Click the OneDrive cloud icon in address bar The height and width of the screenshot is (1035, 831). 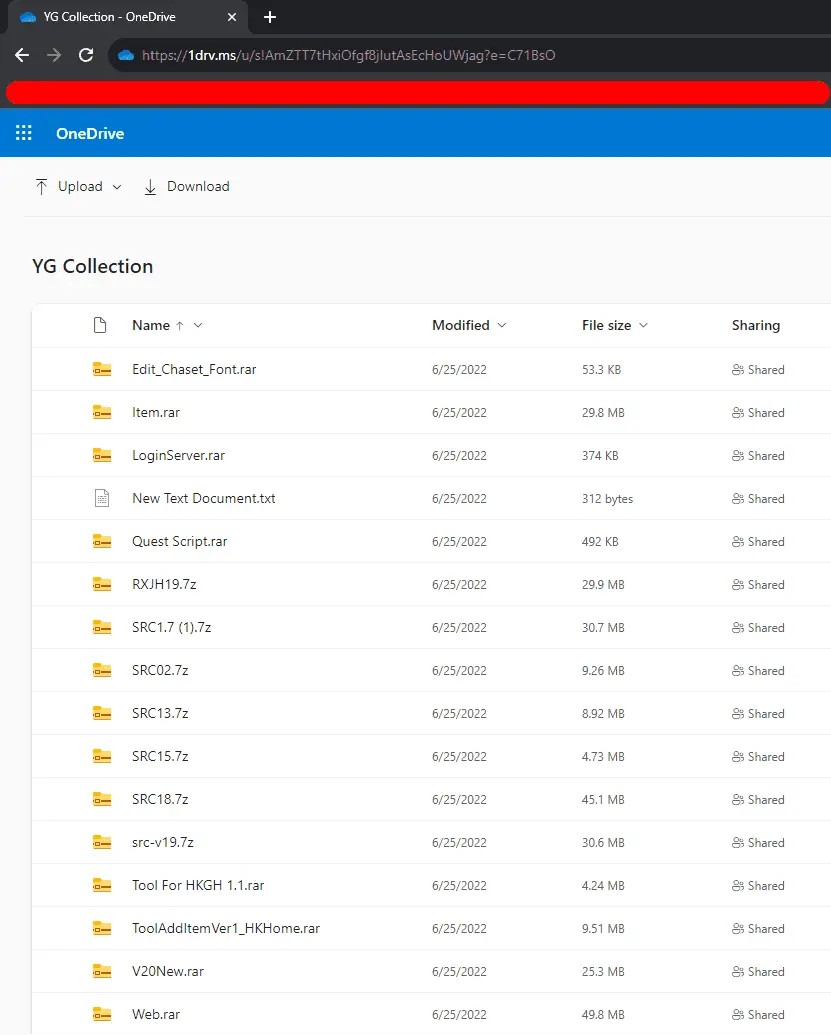tap(126, 55)
